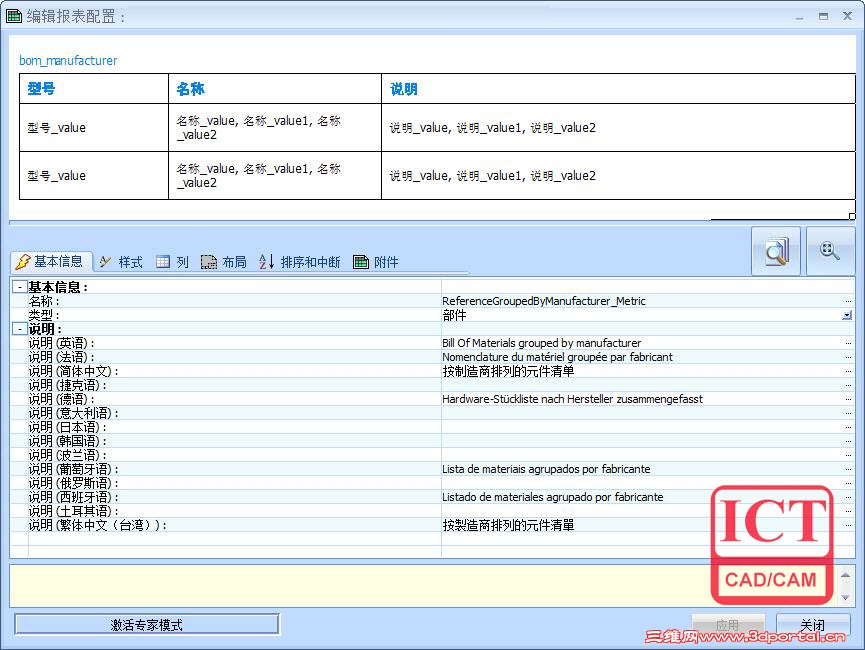Click scroll up arrow of description box
The image size is (865, 650).
pyautogui.click(x=846, y=576)
